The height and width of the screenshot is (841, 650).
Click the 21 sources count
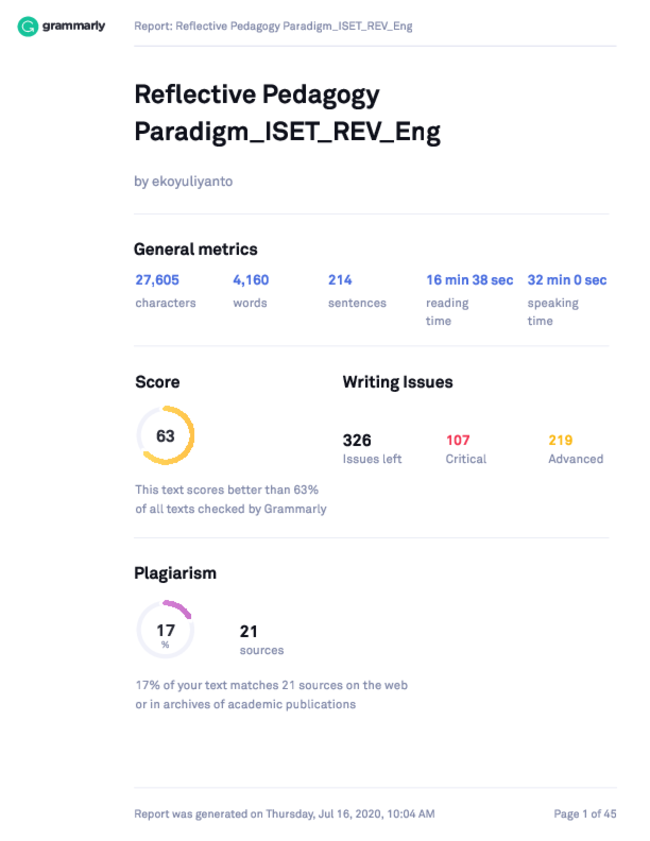point(248,631)
